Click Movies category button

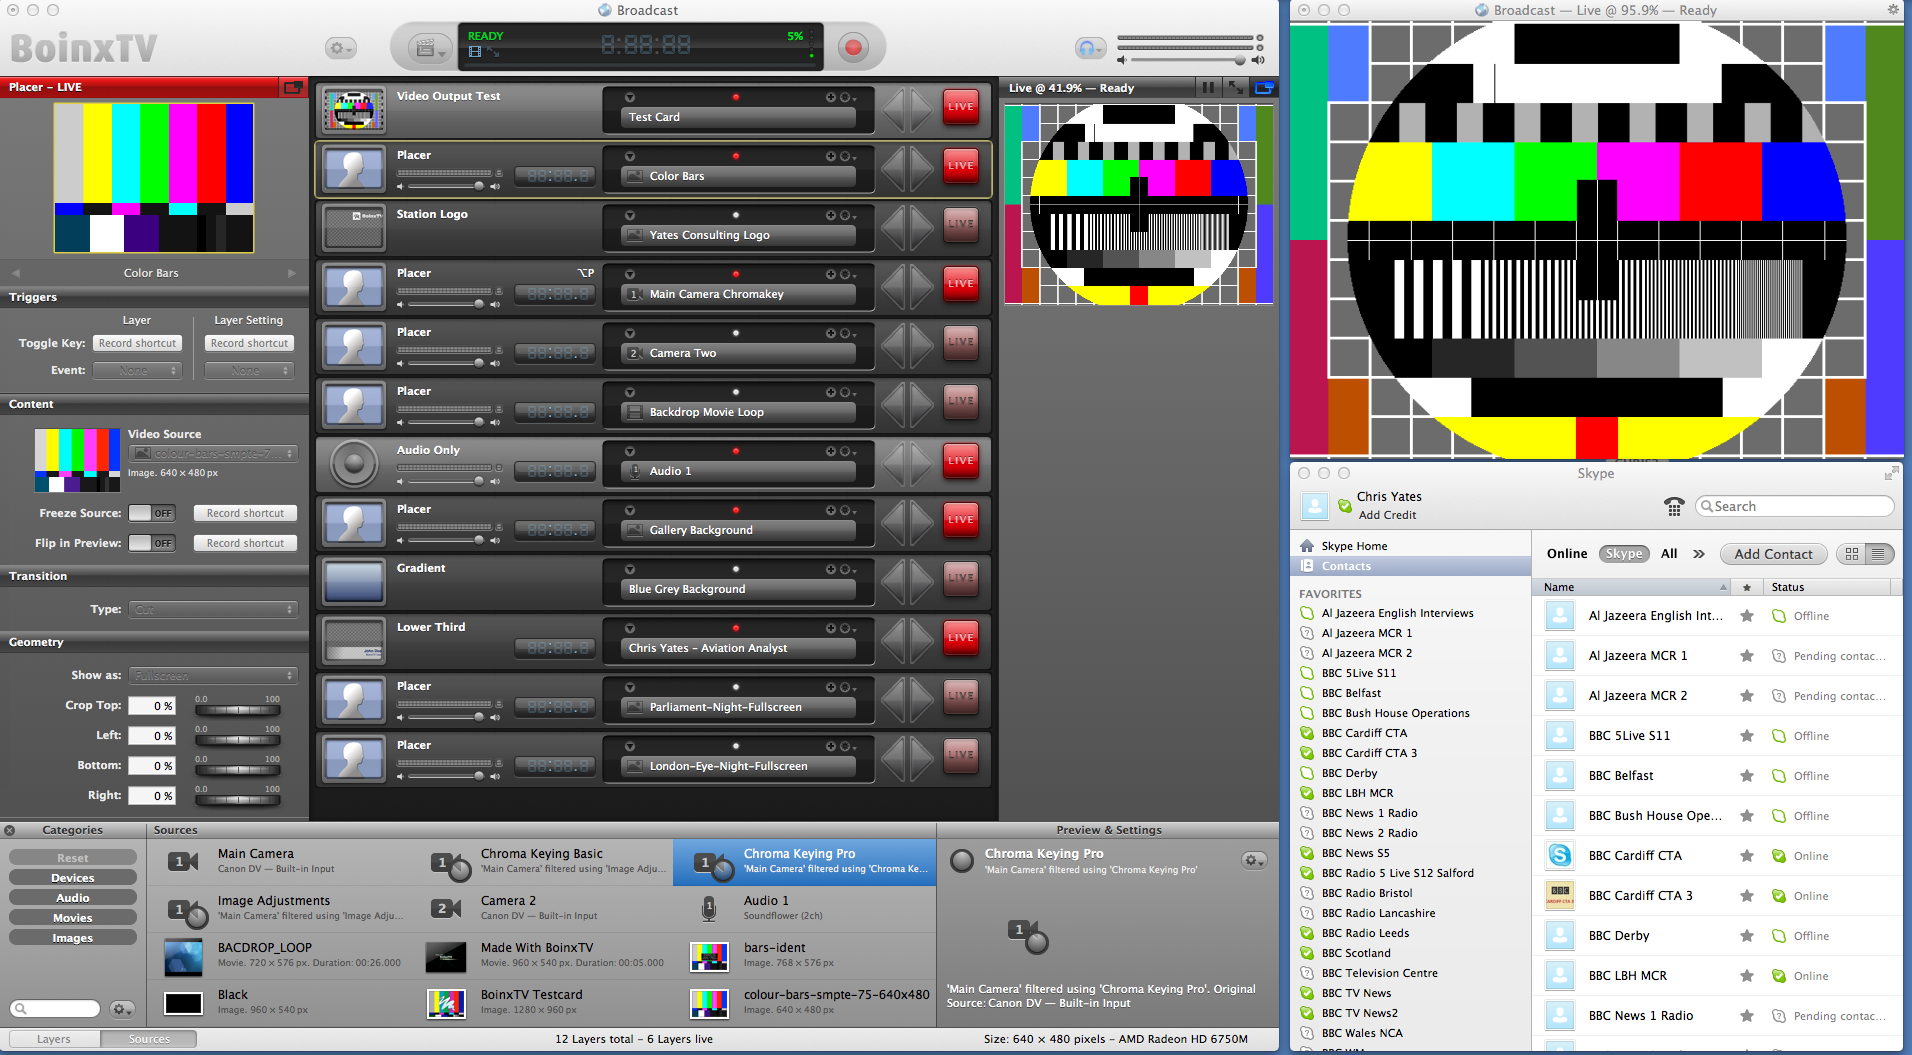pos(73,918)
